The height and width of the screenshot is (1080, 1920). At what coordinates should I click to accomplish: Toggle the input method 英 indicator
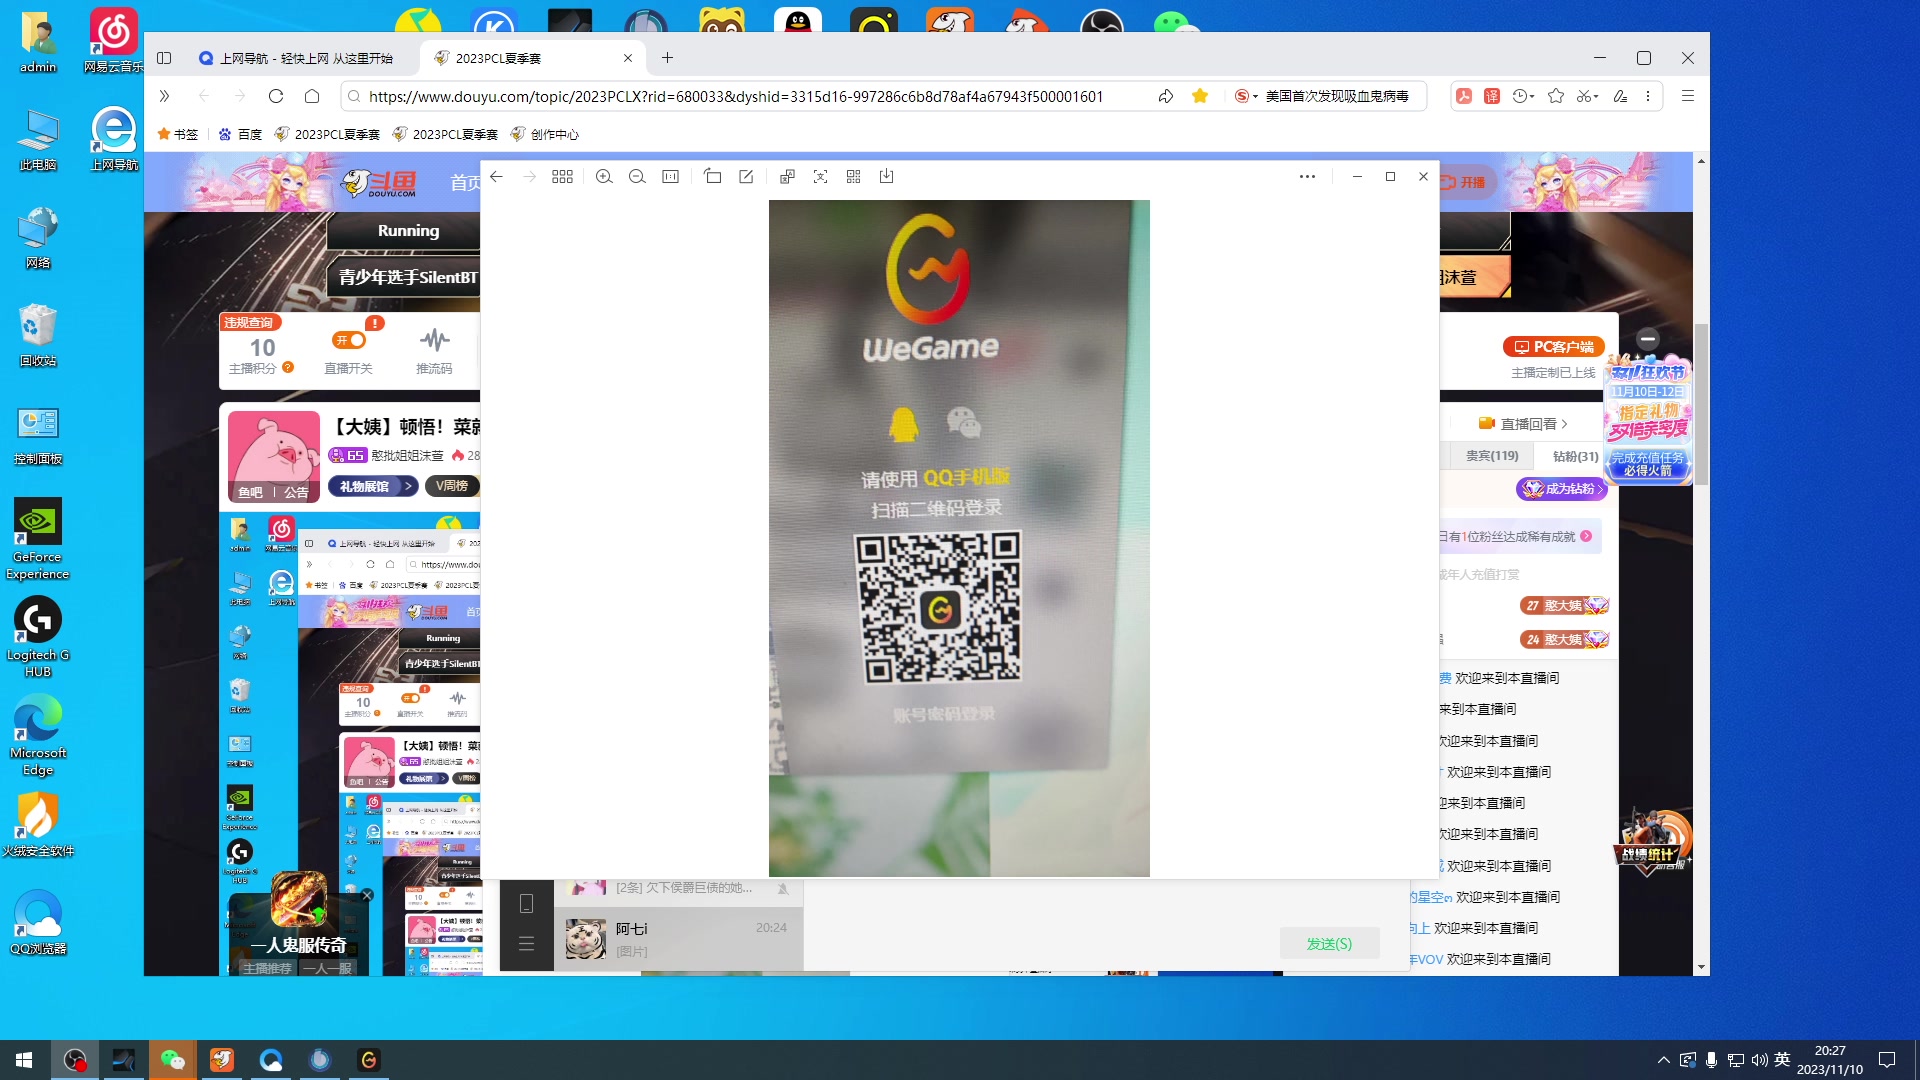[x=1783, y=1060]
